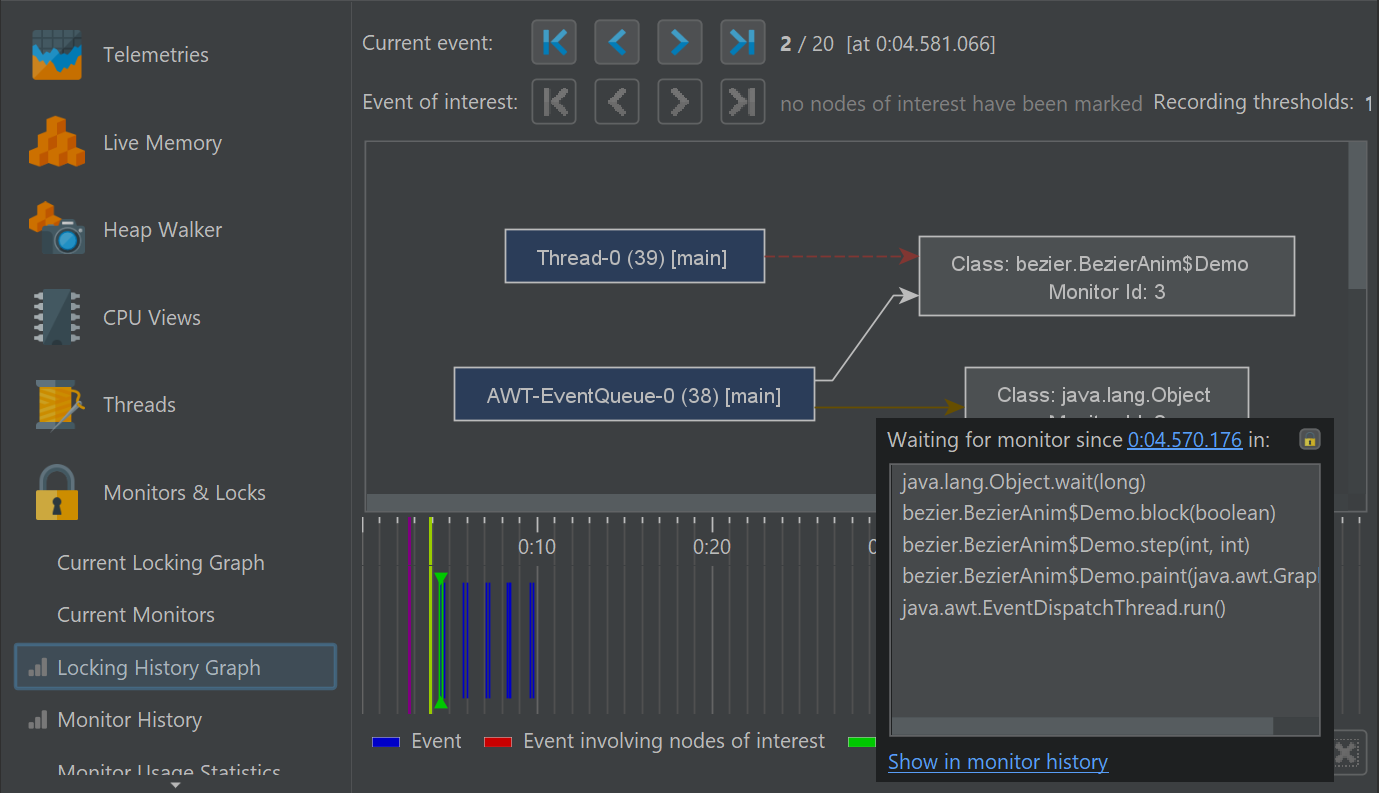The image size is (1379, 793).
Task: Select AWT-EventQueue-0 (38) [main] node
Action: coord(634,394)
